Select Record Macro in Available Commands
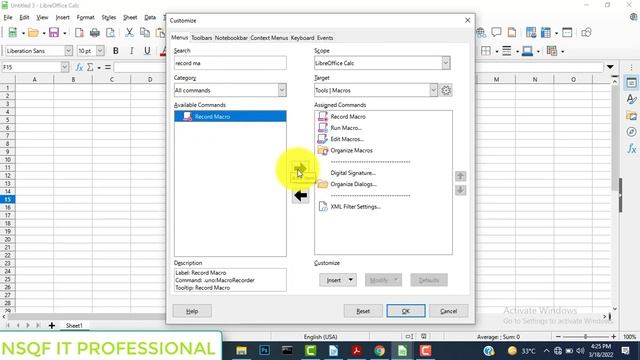640x360 pixels. tap(230, 116)
